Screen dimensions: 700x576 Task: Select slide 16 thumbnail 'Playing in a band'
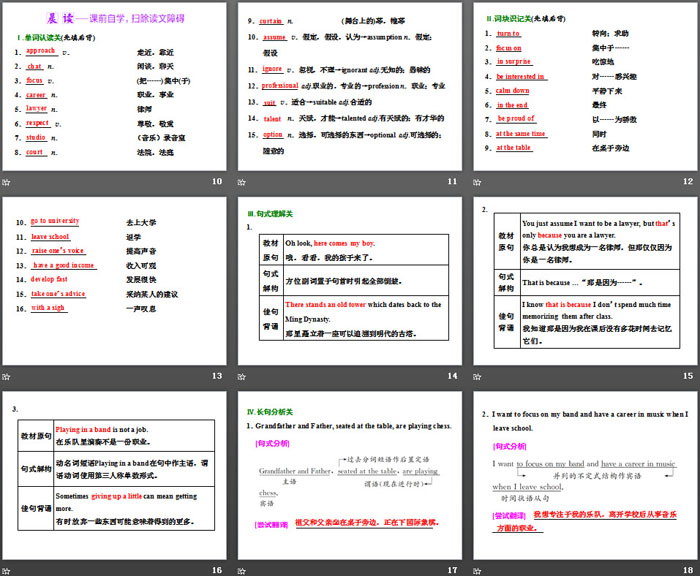tap(114, 476)
